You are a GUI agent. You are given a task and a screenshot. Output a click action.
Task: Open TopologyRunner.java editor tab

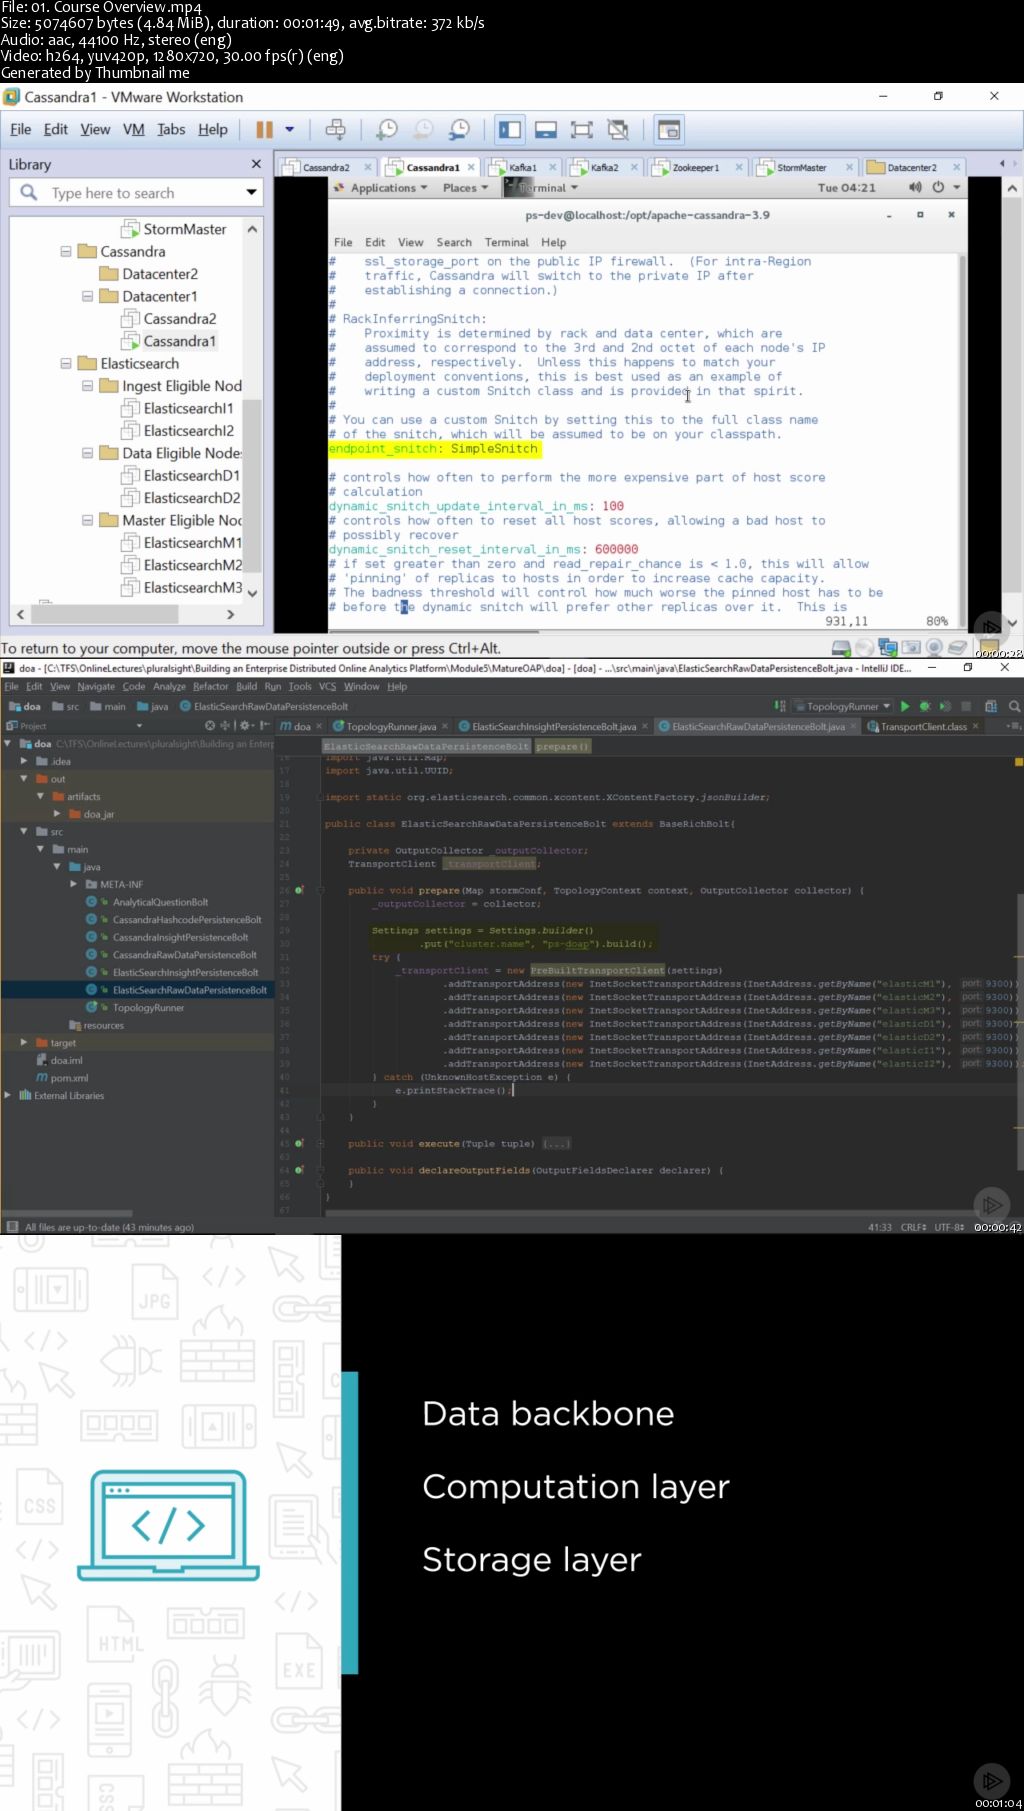391,726
